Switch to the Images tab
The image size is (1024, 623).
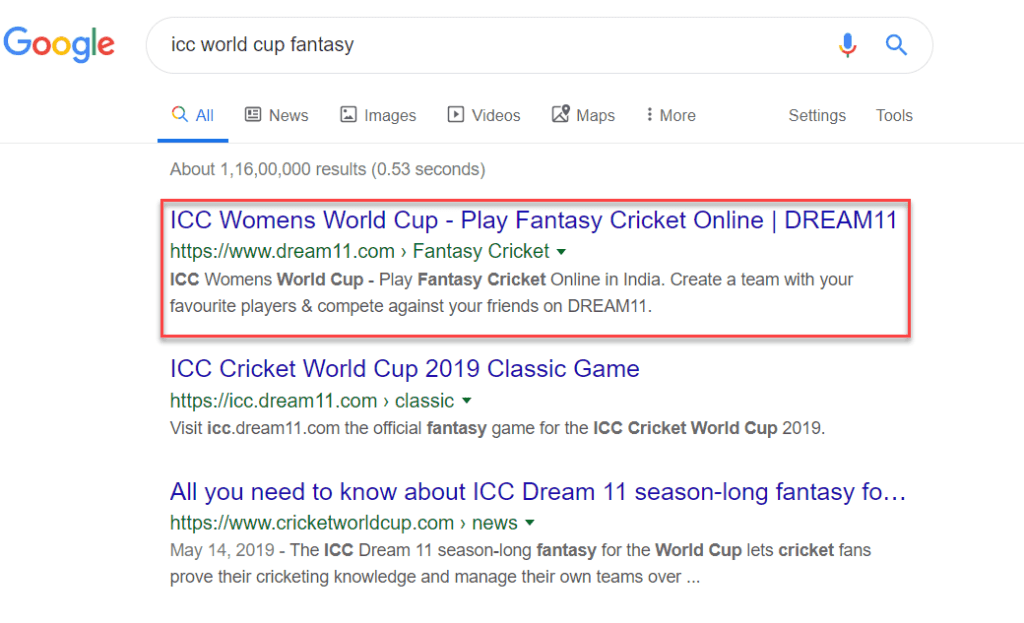[x=378, y=116]
